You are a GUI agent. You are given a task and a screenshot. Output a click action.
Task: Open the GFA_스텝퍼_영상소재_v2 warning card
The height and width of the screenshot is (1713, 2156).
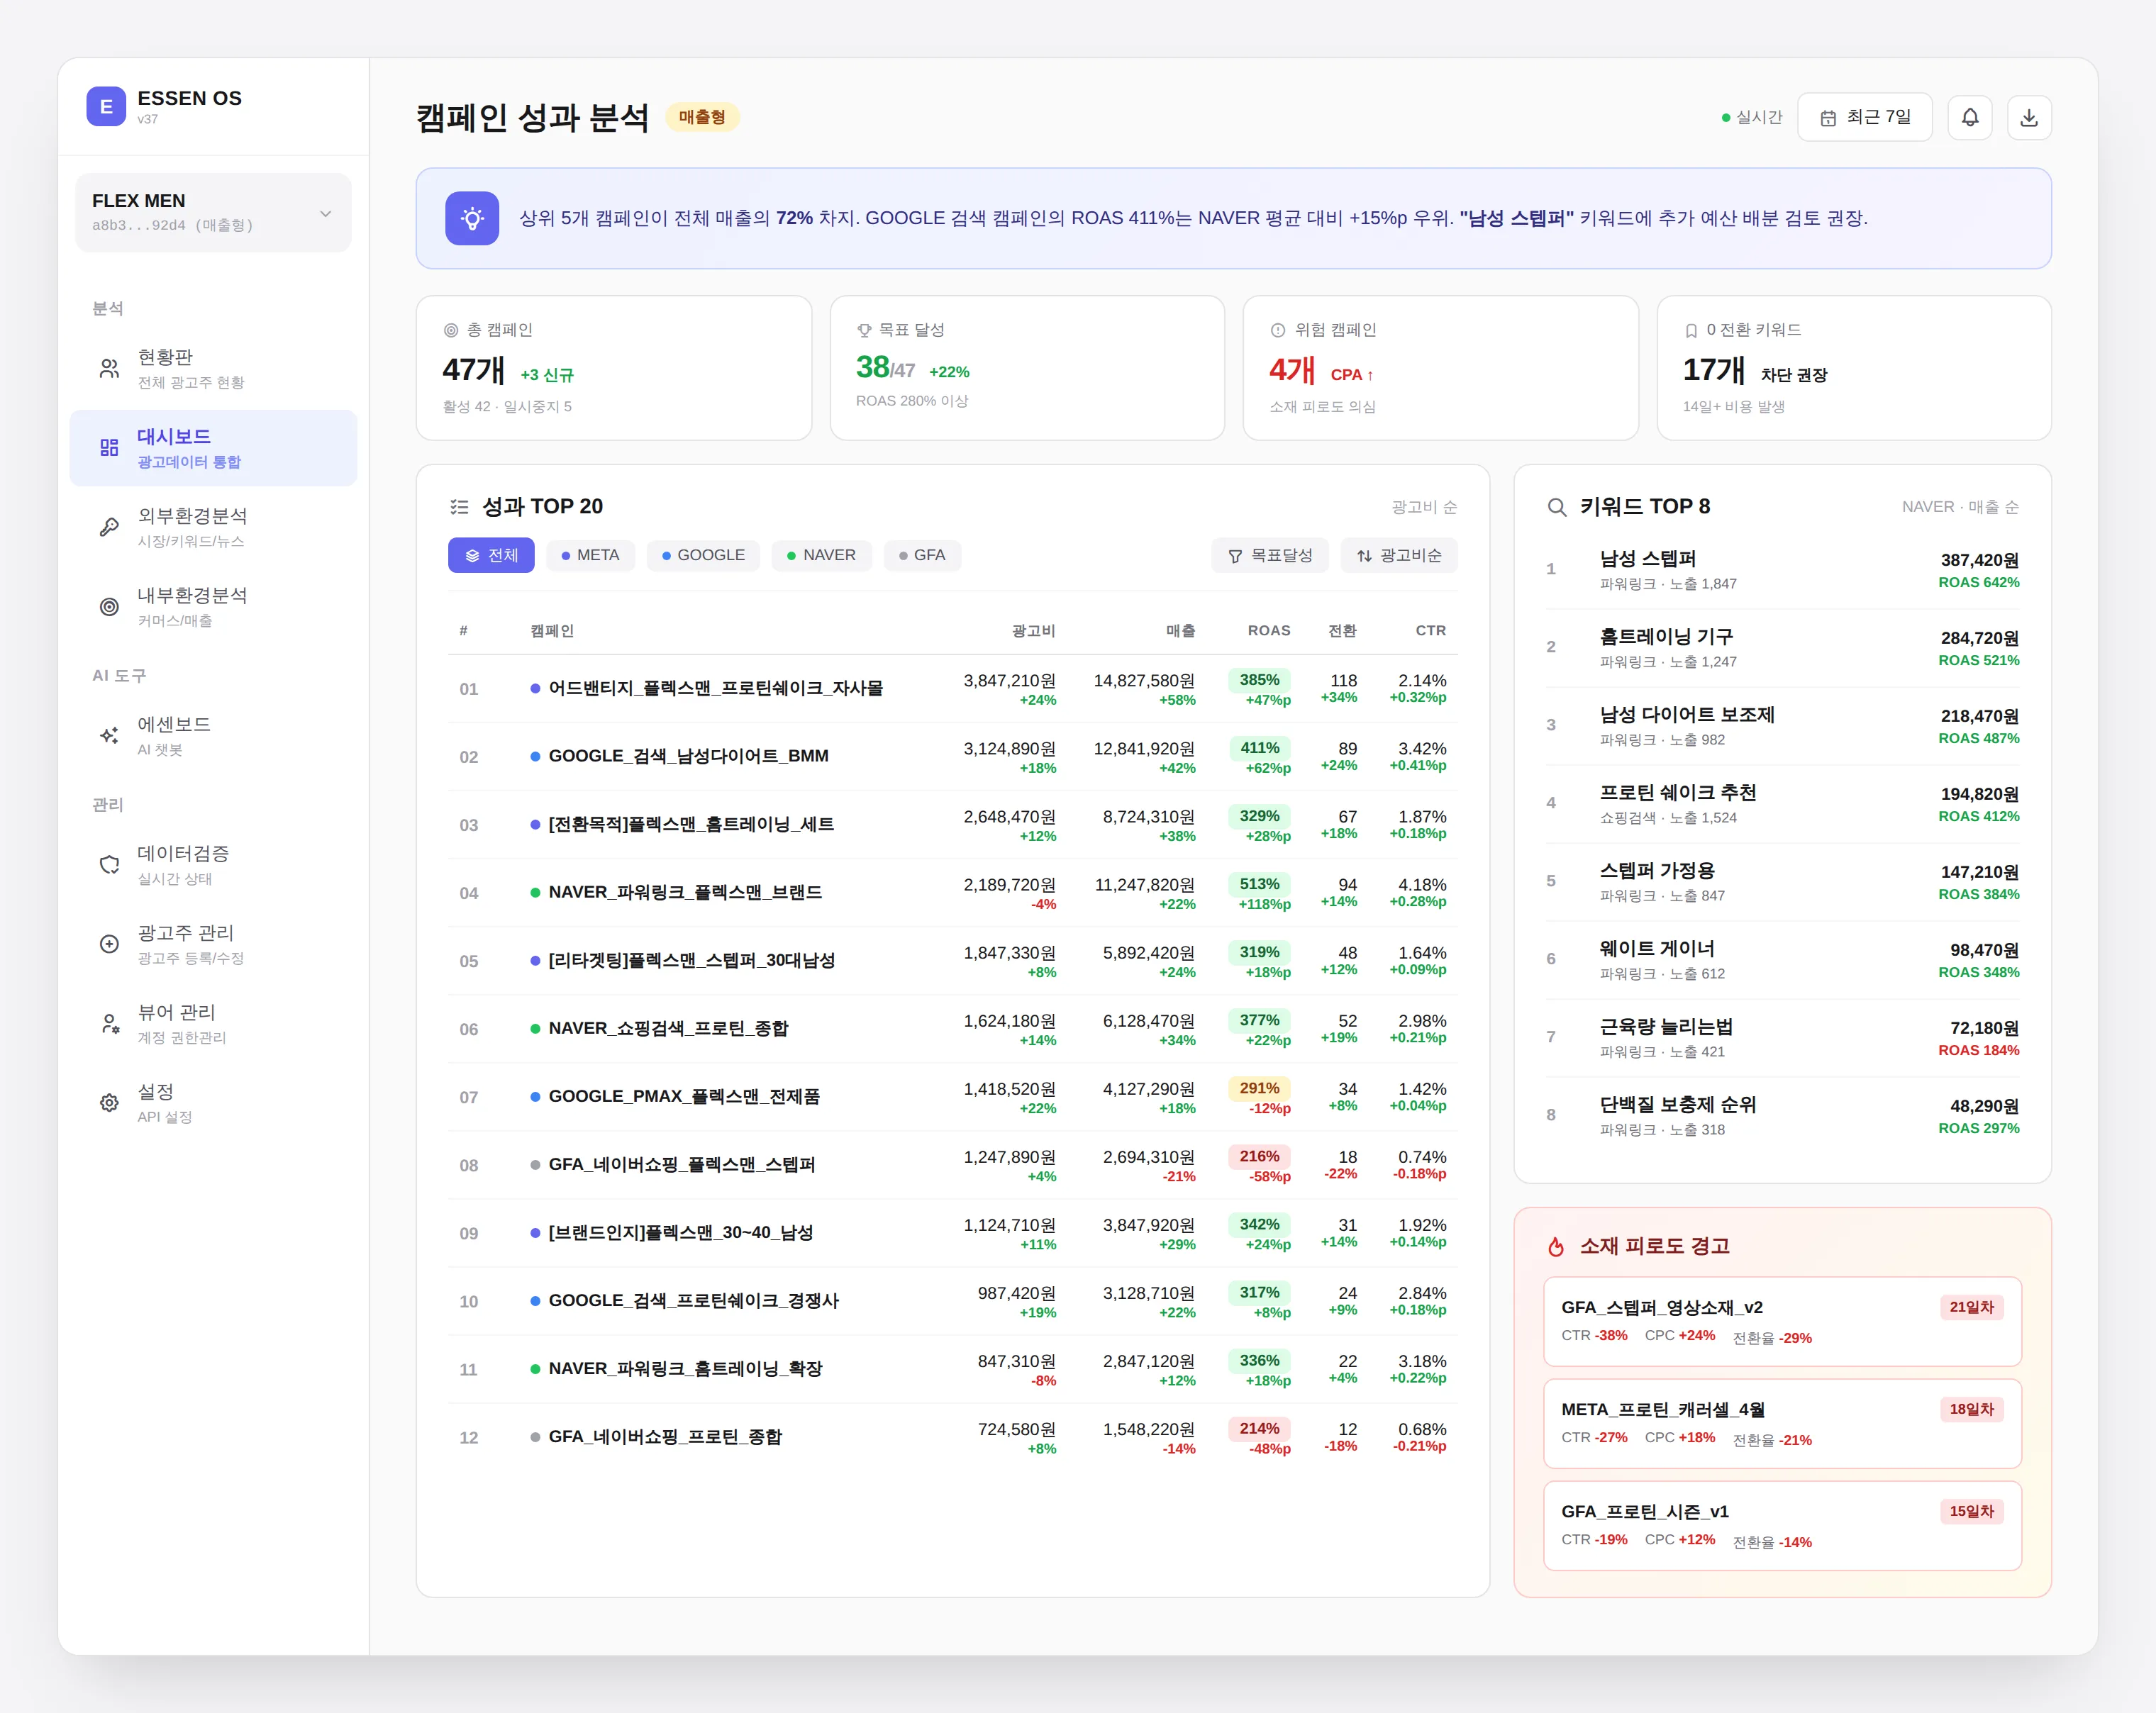pos(1782,1321)
